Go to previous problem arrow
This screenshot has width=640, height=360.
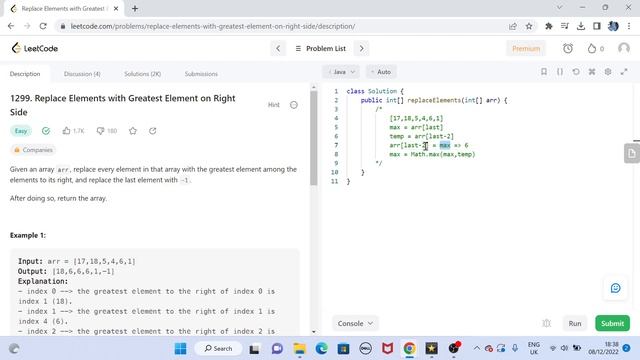278,49
